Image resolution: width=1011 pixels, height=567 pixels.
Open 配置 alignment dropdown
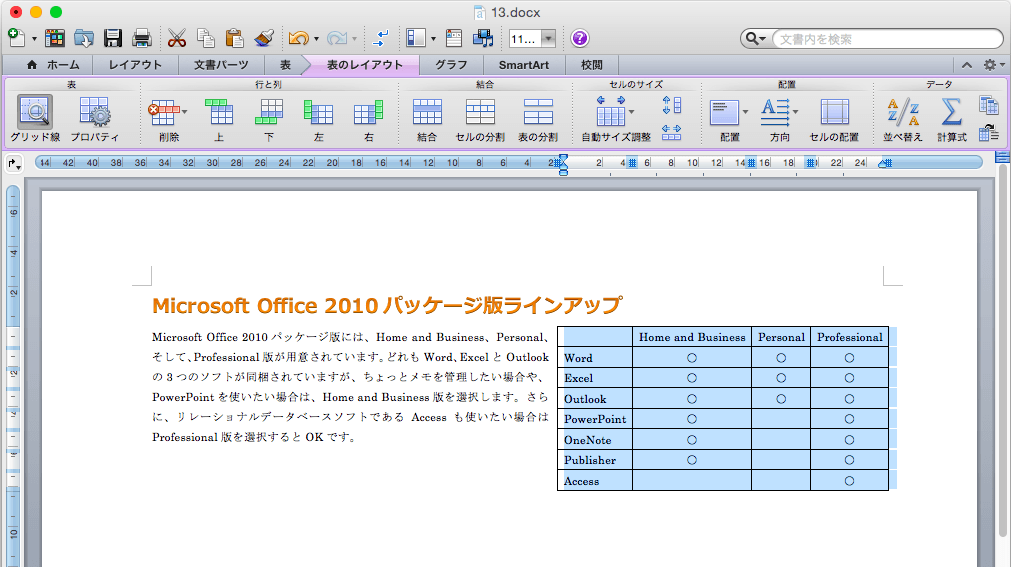[x=745, y=112]
